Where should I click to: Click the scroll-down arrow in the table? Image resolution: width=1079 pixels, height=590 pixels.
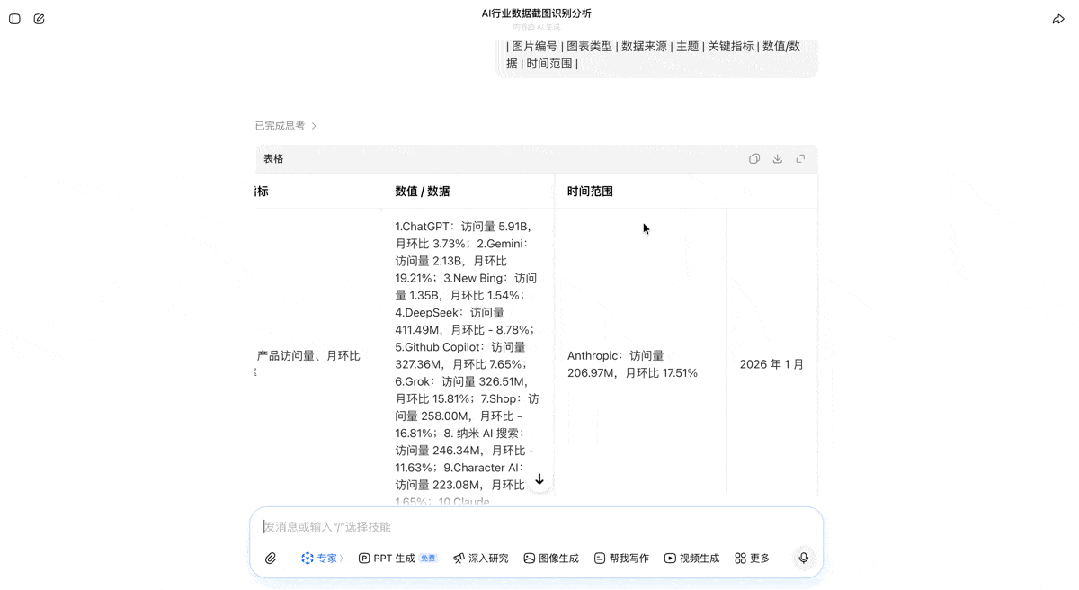pos(539,480)
